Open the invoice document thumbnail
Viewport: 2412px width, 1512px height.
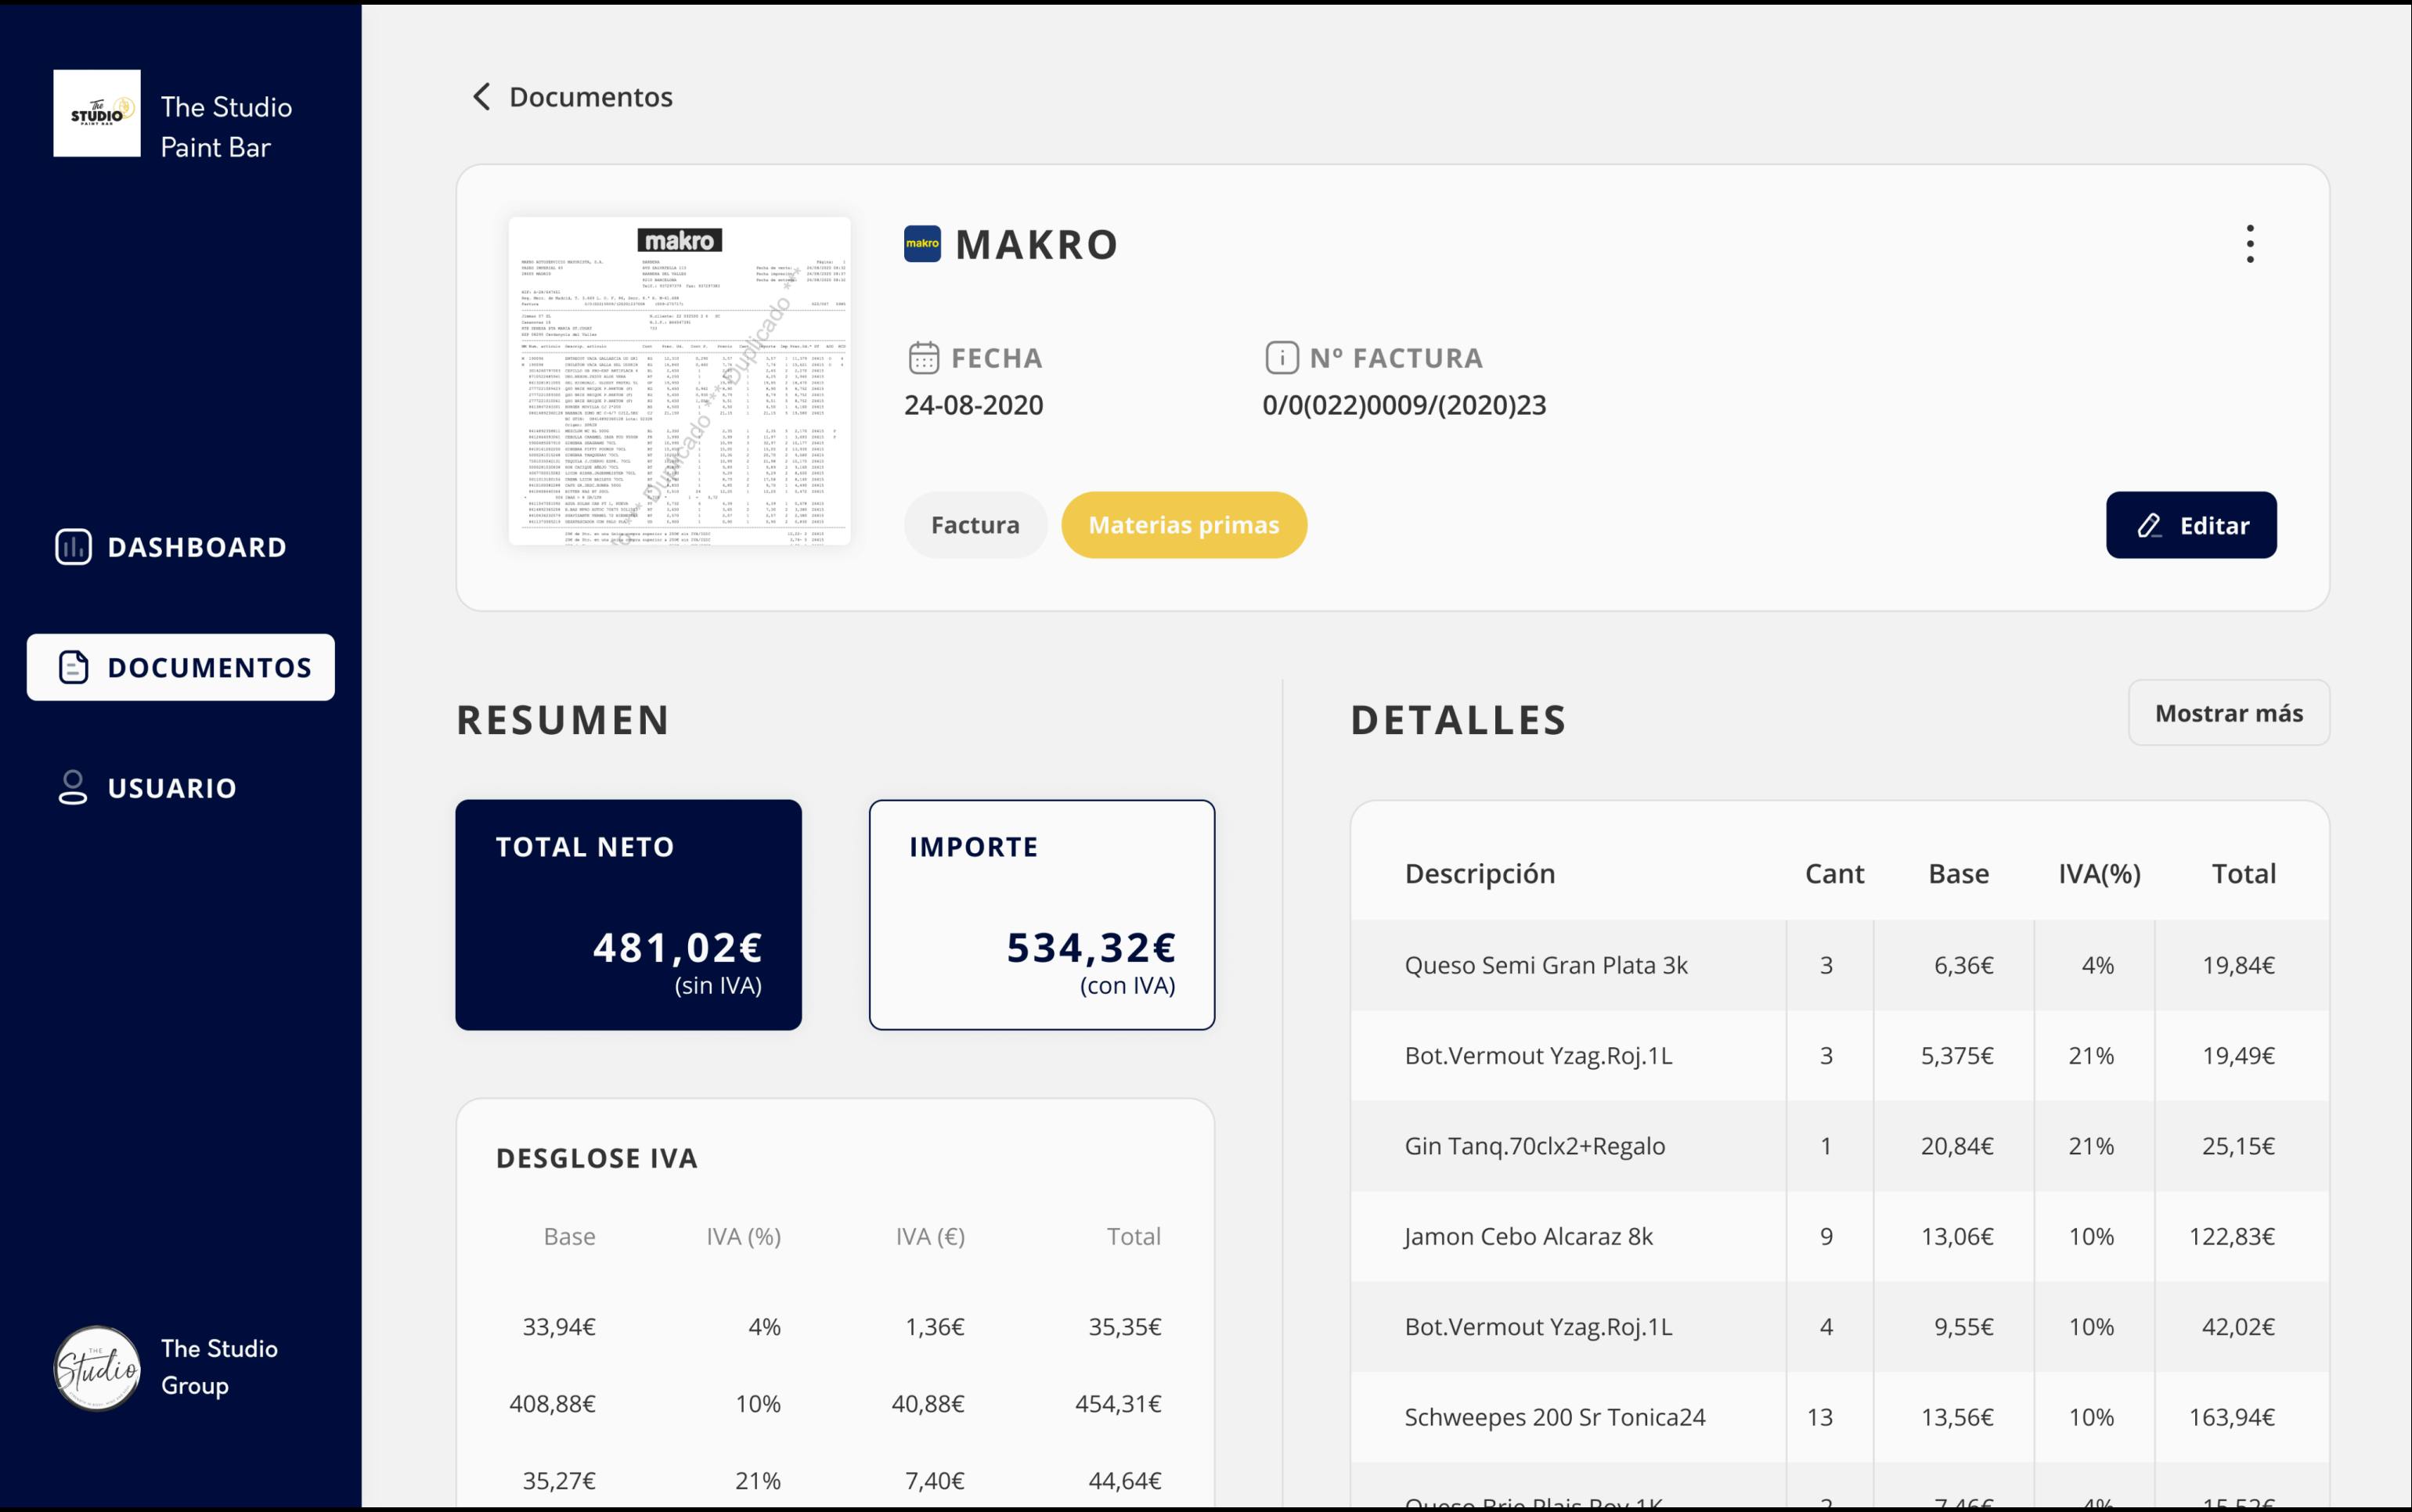tap(680, 381)
